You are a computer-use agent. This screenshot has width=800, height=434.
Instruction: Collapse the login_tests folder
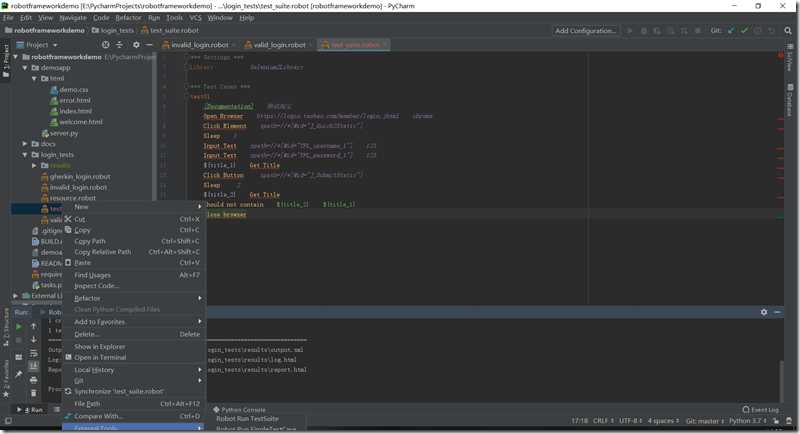coord(25,155)
